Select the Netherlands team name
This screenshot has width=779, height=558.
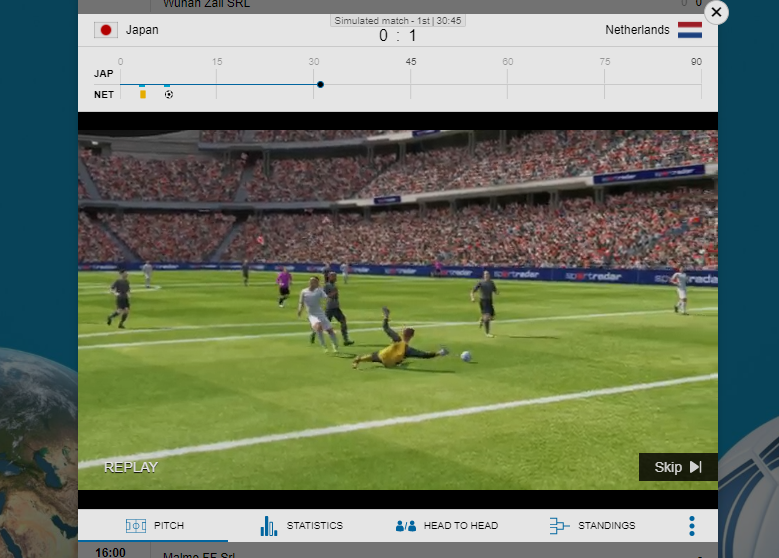637,30
